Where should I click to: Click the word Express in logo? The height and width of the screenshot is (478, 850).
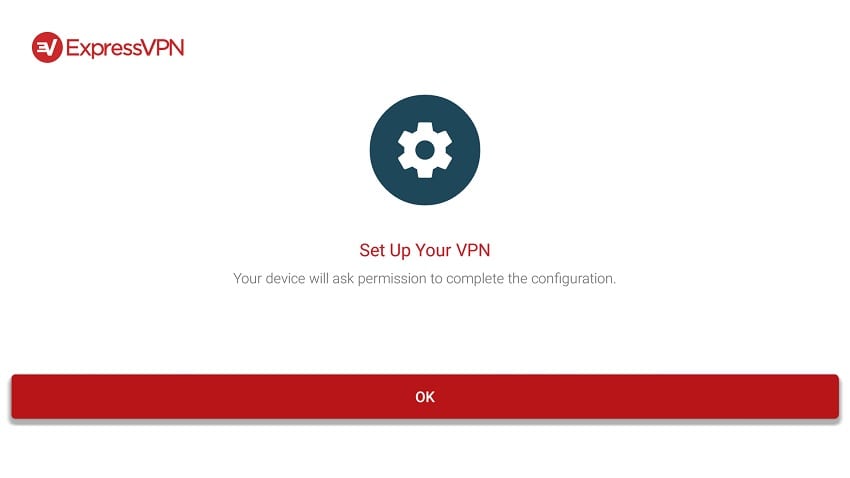104,49
